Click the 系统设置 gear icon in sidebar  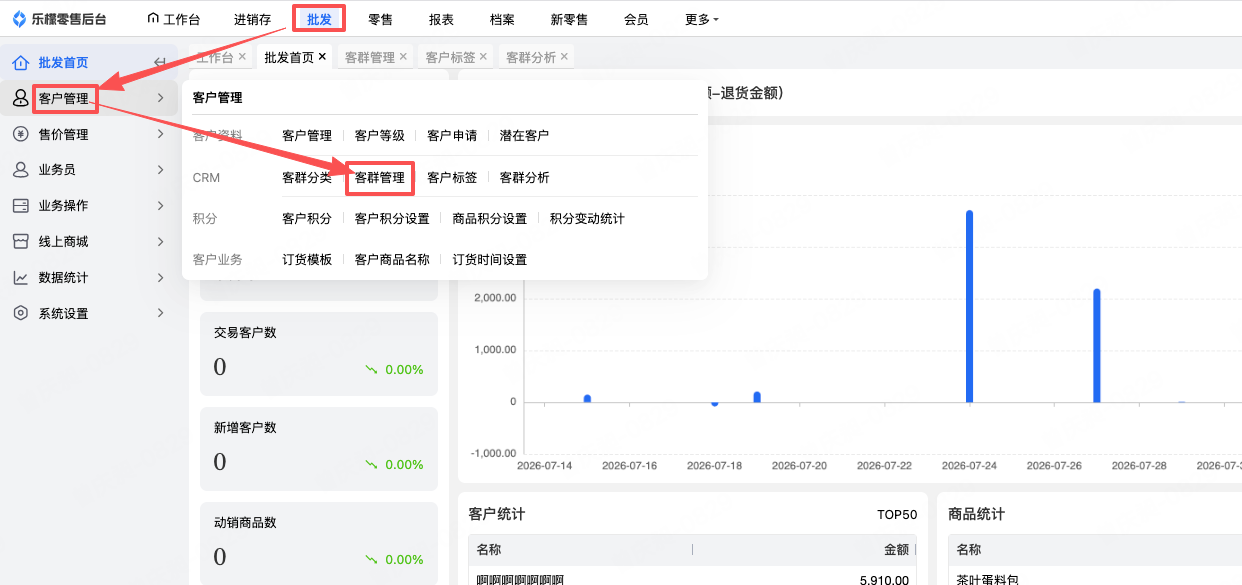tap(20, 314)
